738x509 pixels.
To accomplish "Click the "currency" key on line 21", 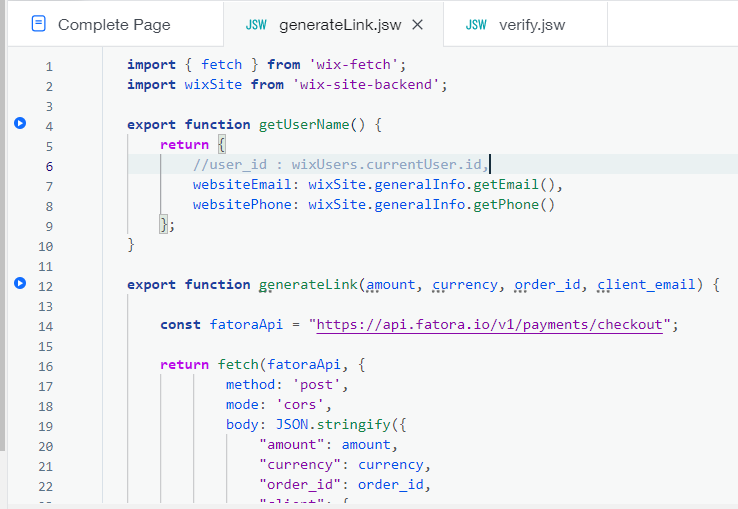I will click(x=300, y=465).
